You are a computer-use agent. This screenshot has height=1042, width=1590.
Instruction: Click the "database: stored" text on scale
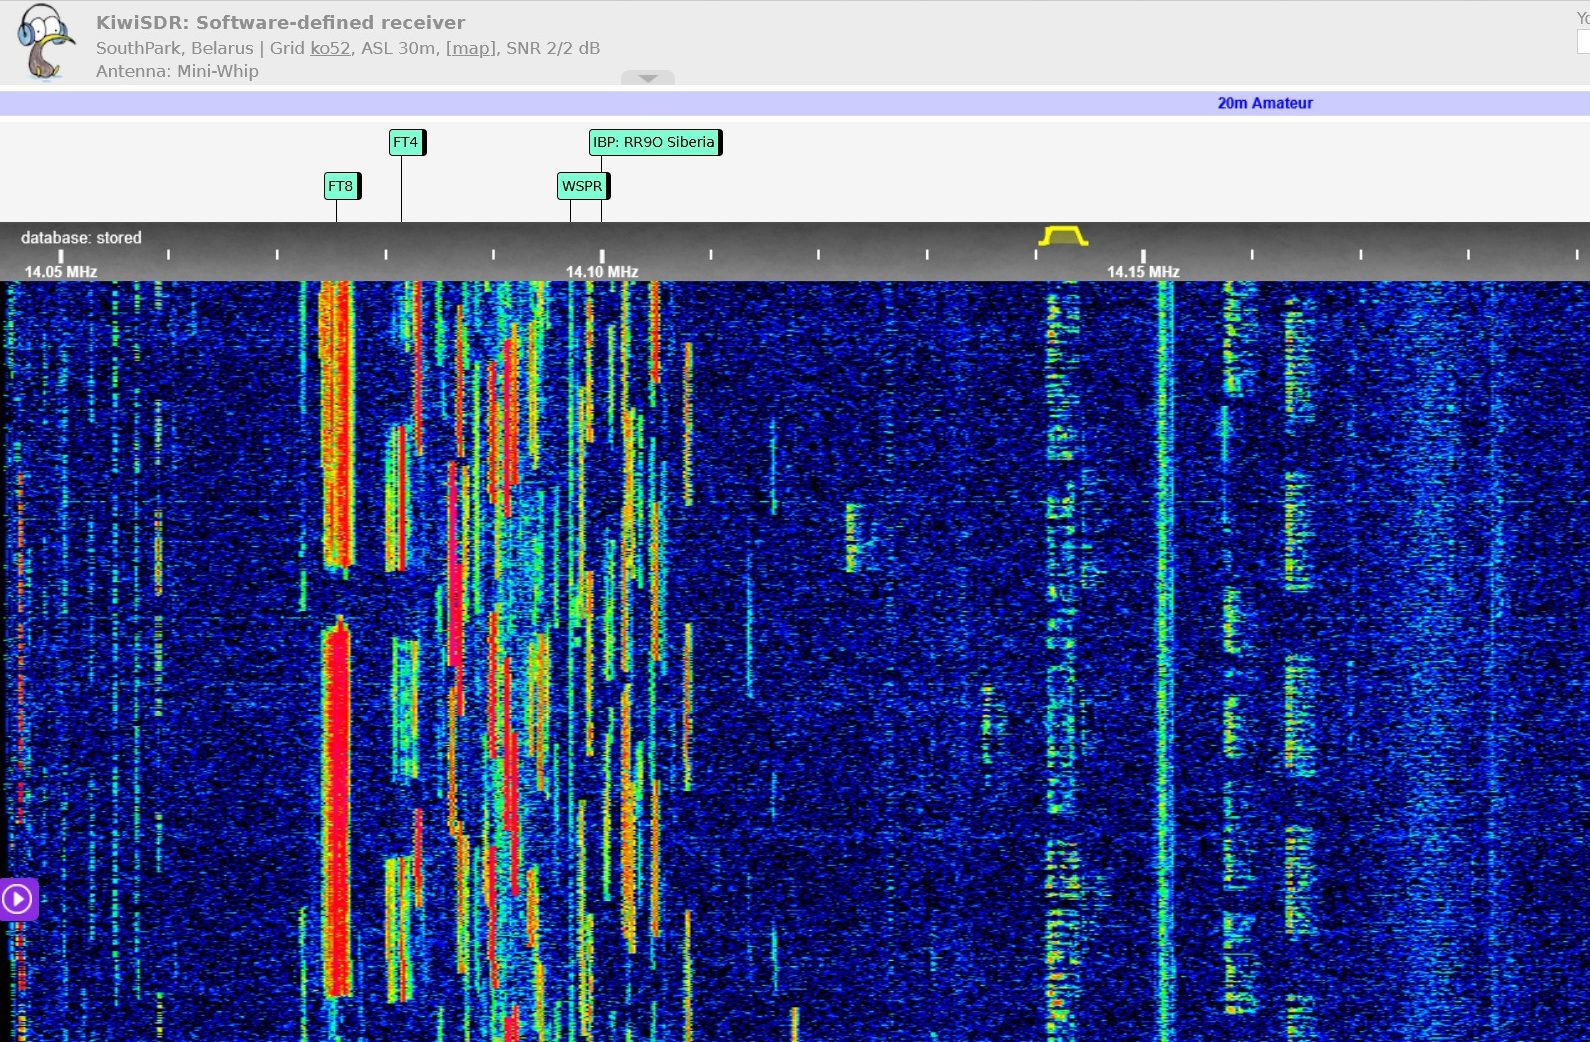(x=81, y=237)
